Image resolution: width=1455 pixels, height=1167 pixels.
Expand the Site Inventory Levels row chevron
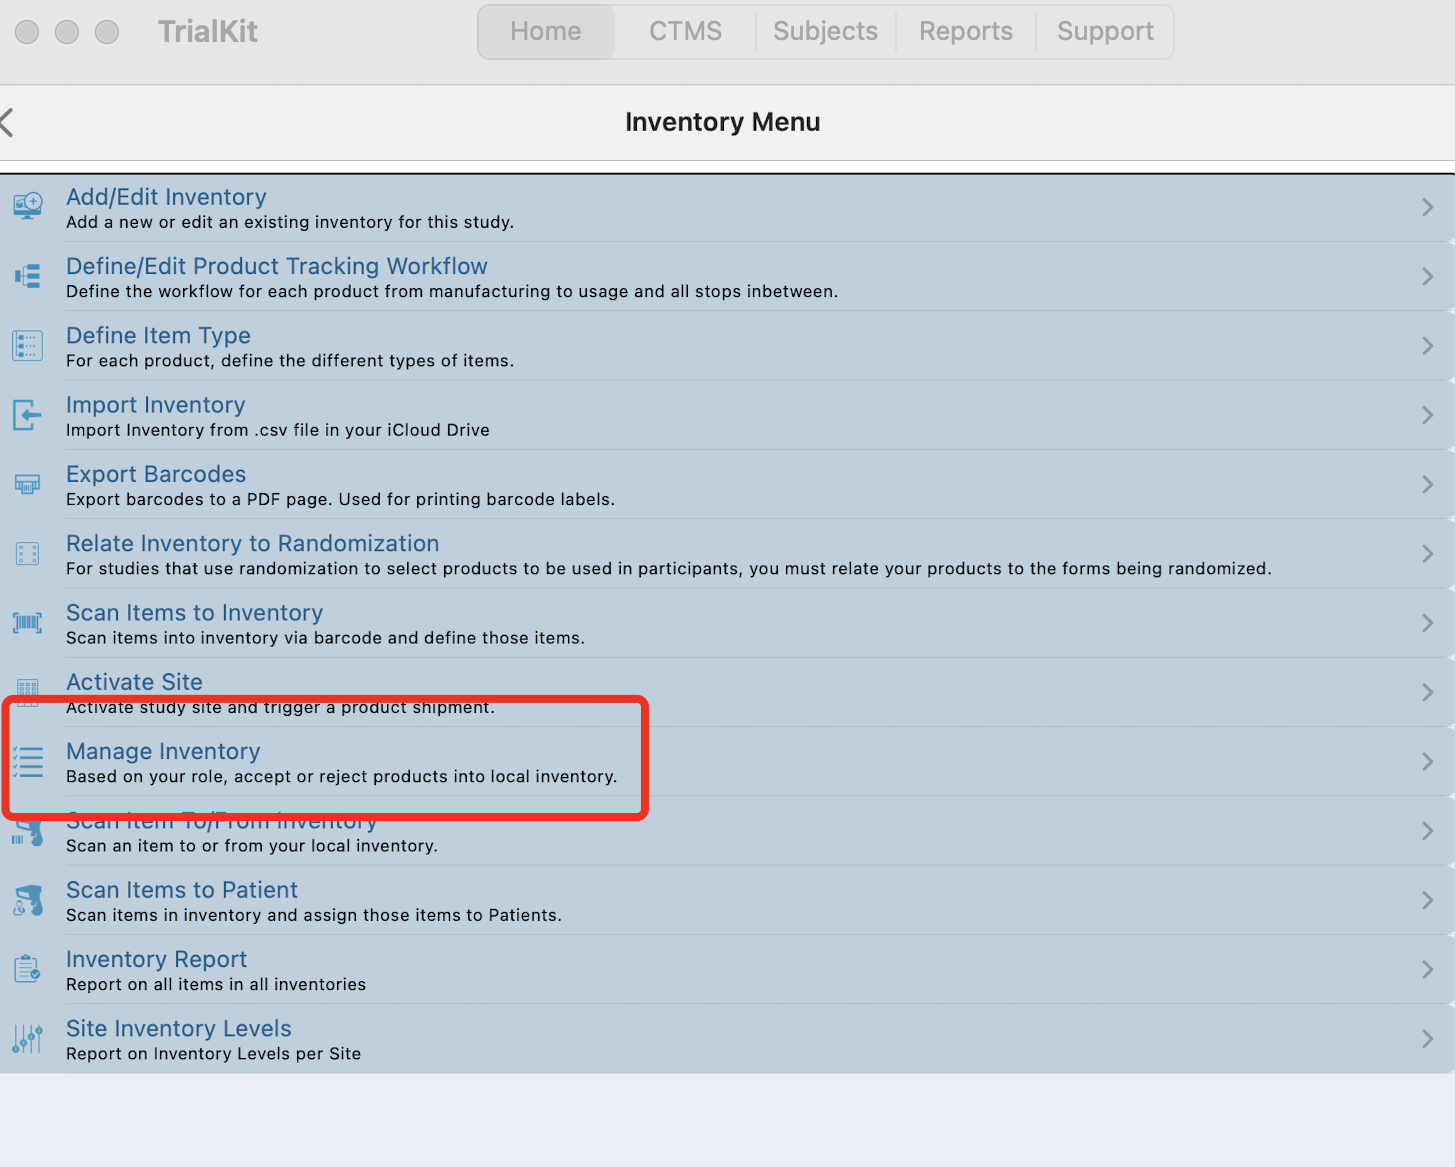pos(1428,1039)
